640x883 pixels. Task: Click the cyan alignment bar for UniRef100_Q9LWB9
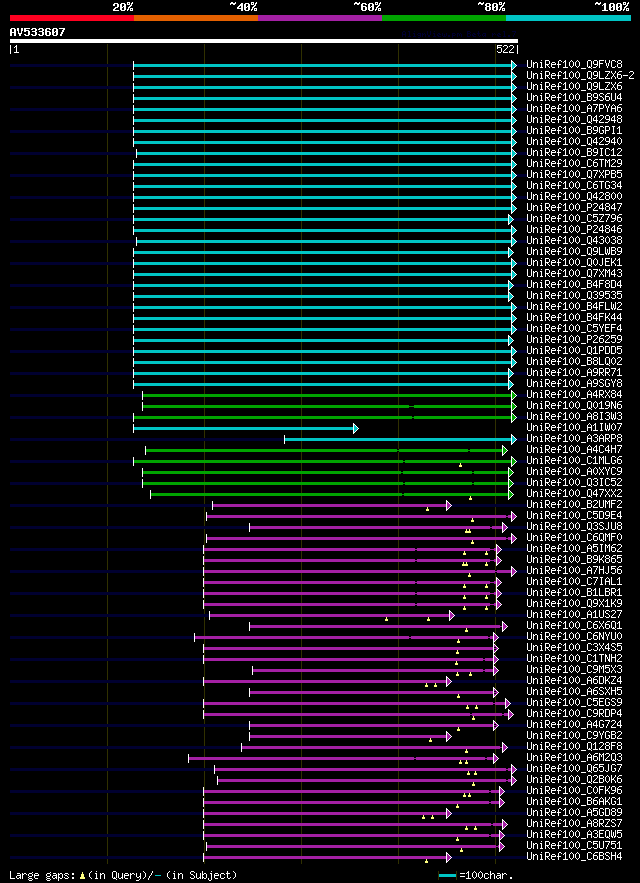pyautogui.click(x=323, y=252)
